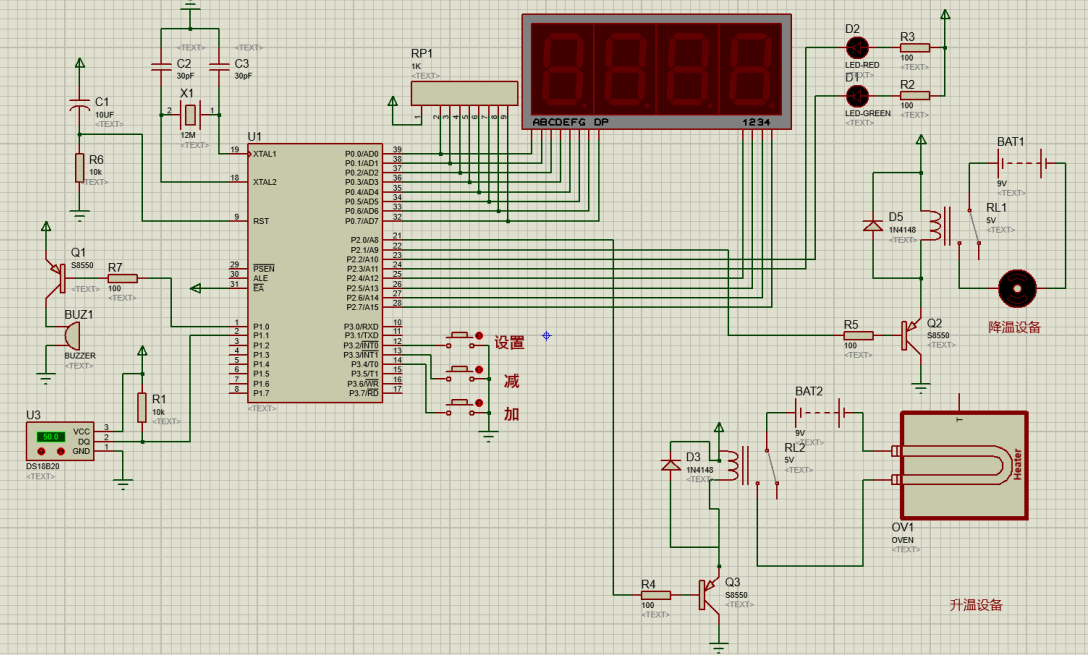This screenshot has height=656, width=1090.
Task: Select the D3 diode symbol
Action: [671, 466]
